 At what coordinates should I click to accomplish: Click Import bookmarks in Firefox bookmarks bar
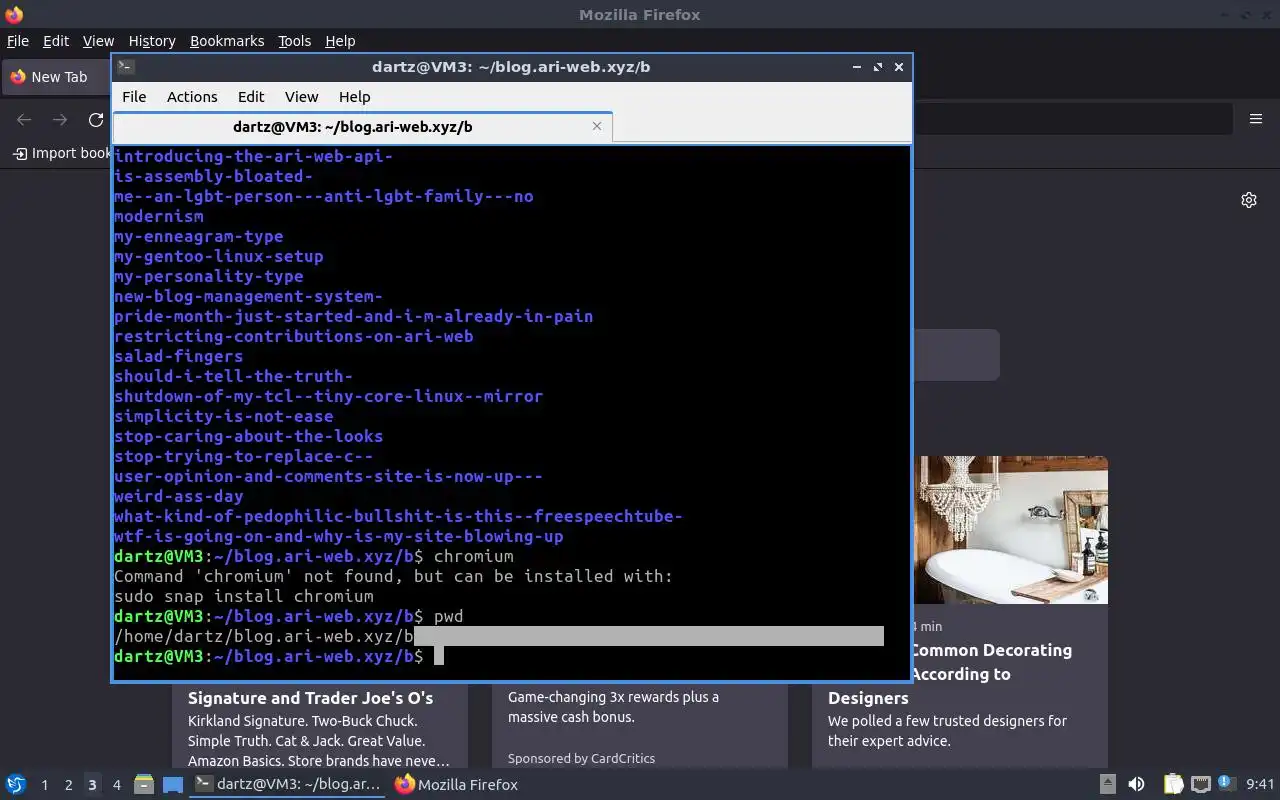click(62, 153)
